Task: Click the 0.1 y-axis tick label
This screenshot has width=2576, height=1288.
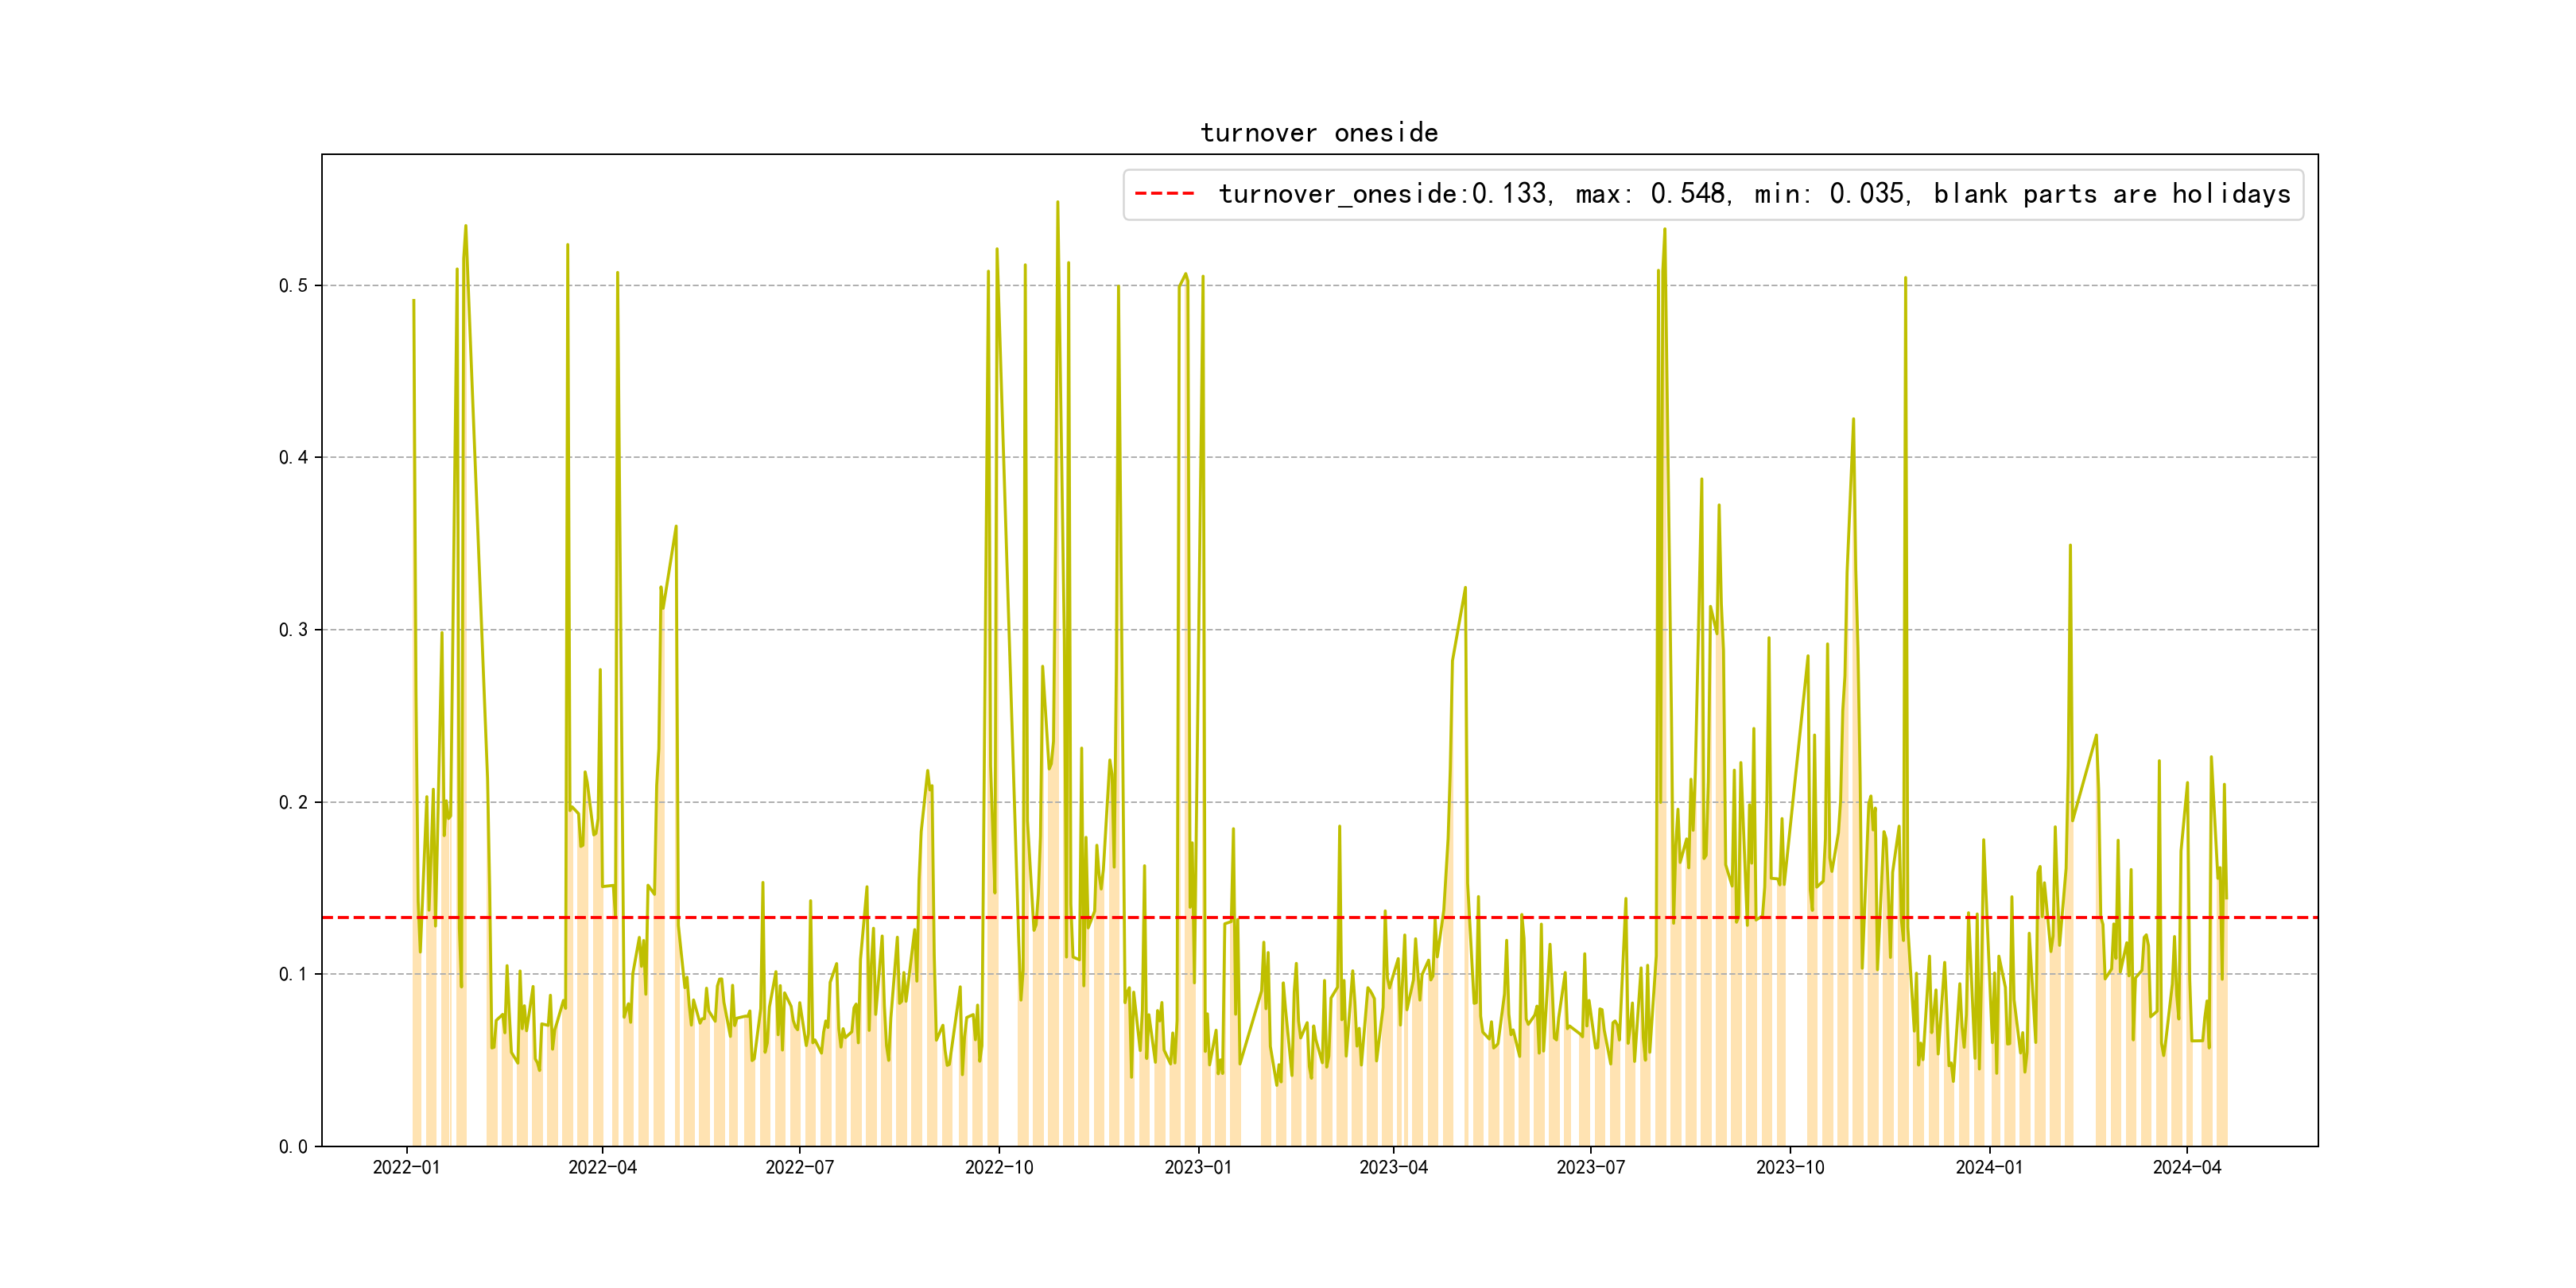Action: click(293, 974)
